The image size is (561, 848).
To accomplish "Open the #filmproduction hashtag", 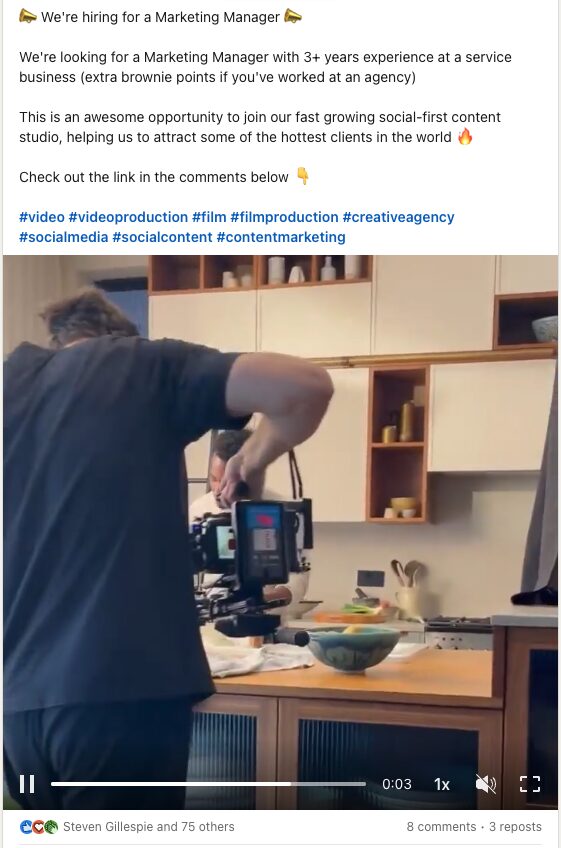I will click(x=285, y=217).
